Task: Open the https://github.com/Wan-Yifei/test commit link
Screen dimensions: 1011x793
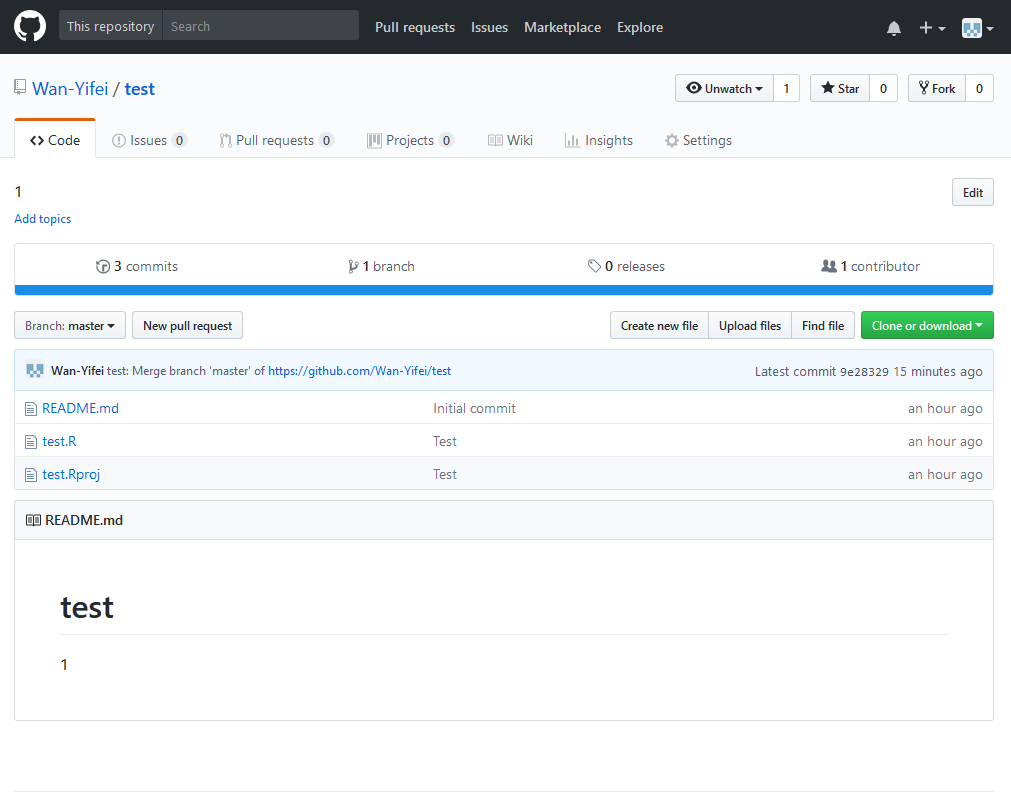Action: pyautogui.click(x=359, y=371)
